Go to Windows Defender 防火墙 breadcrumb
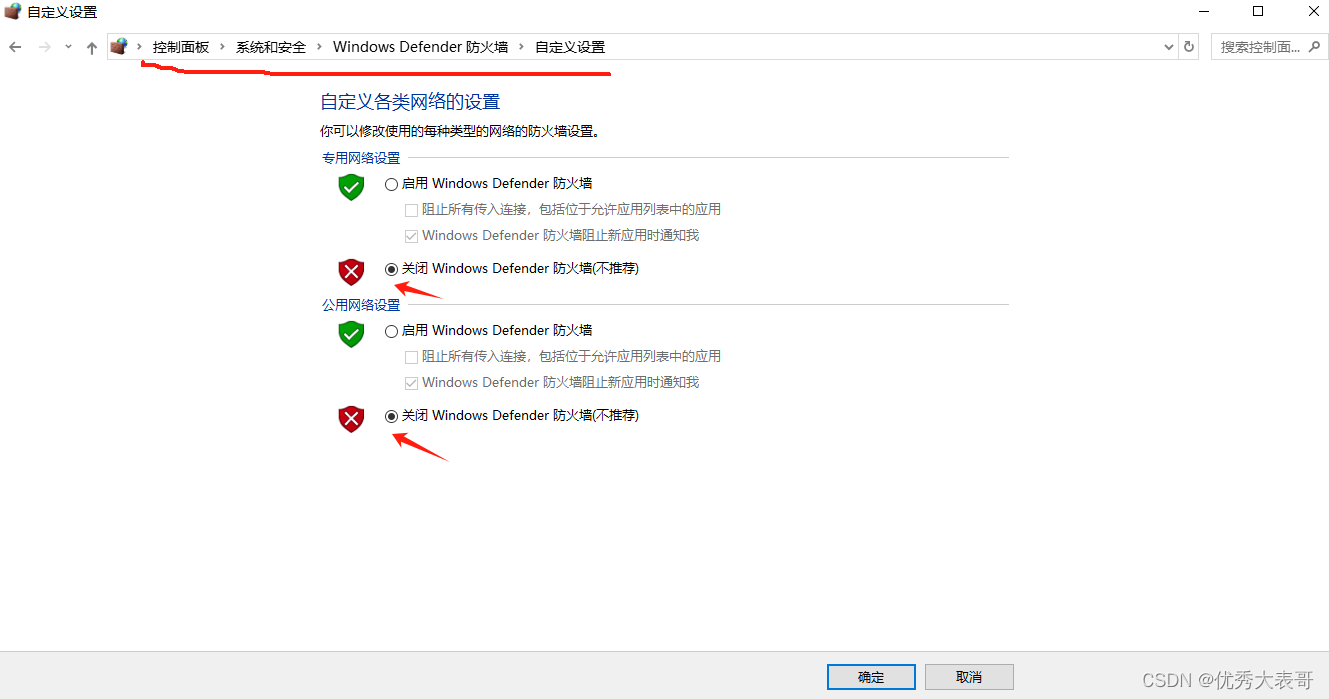 click(420, 47)
